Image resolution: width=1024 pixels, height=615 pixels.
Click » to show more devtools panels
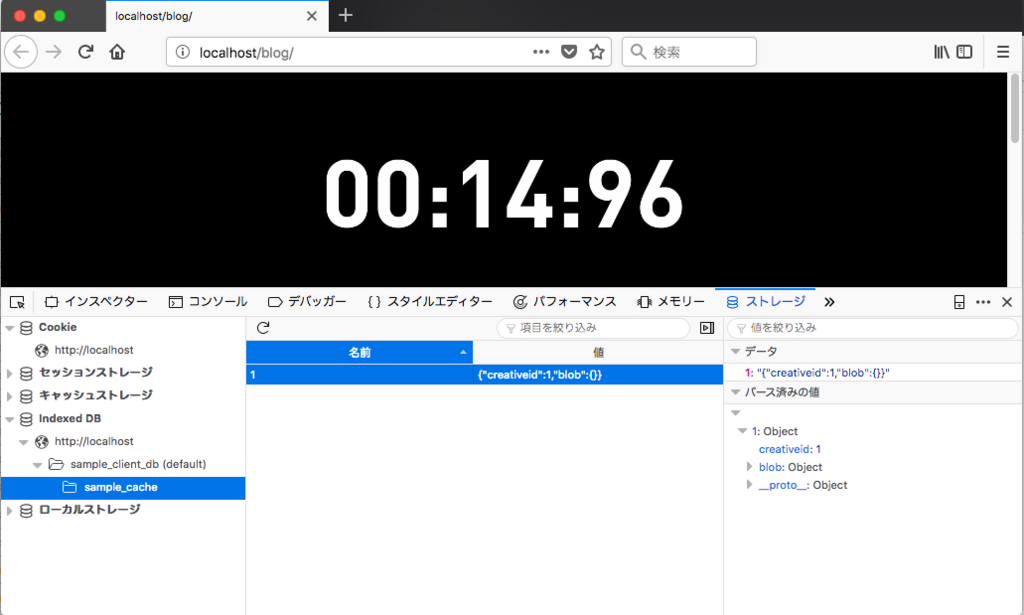tap(829, 301)
